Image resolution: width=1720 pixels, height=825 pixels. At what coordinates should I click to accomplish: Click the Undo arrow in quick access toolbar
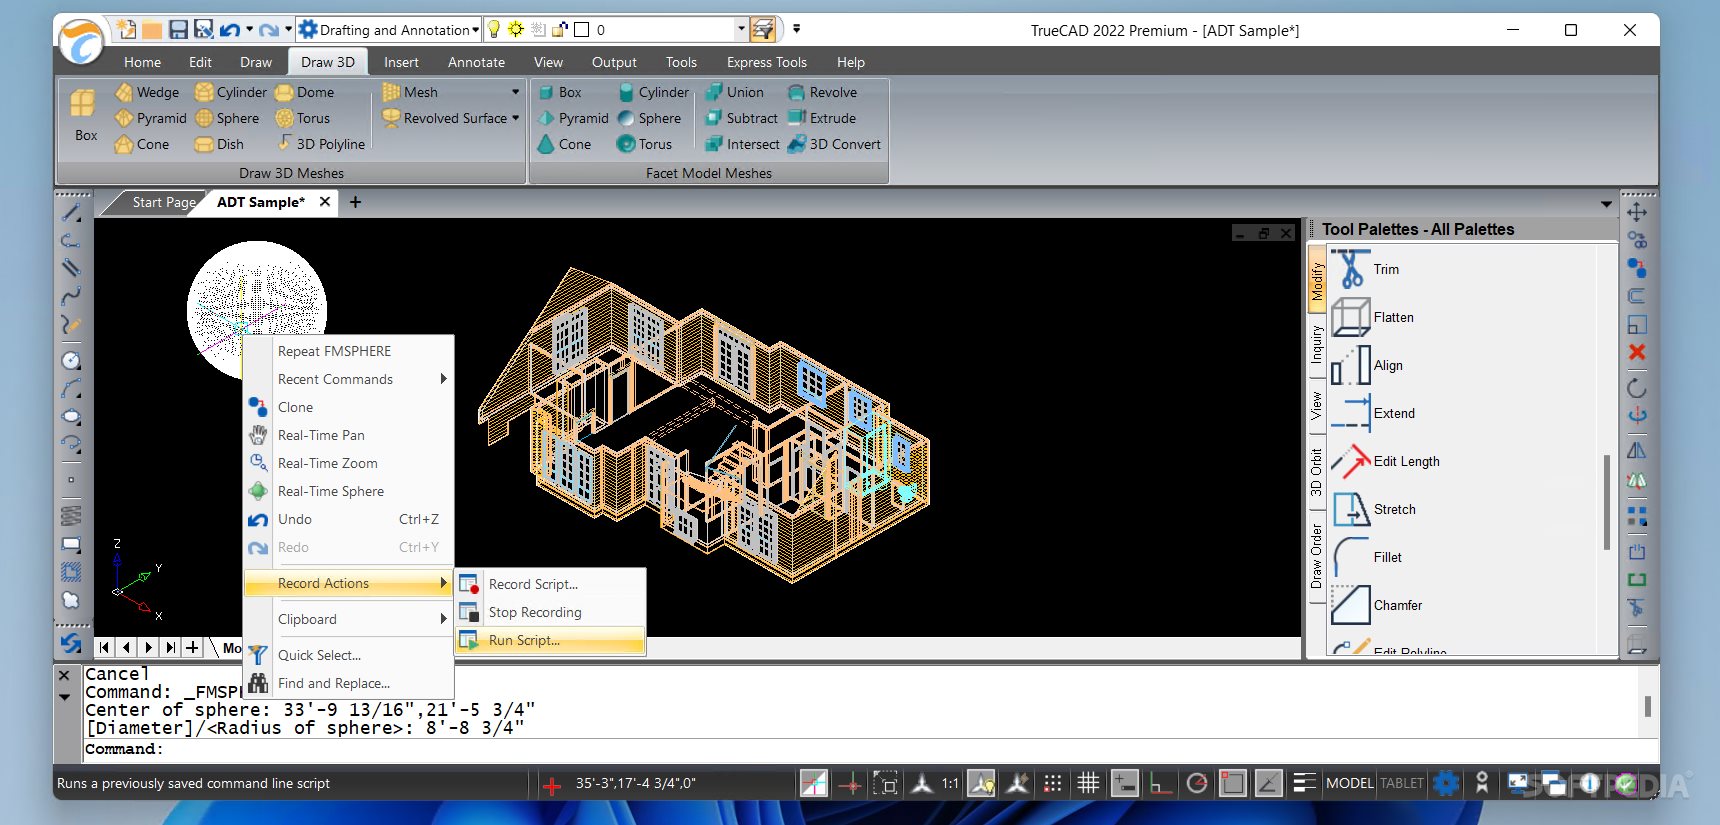(230, 30)
